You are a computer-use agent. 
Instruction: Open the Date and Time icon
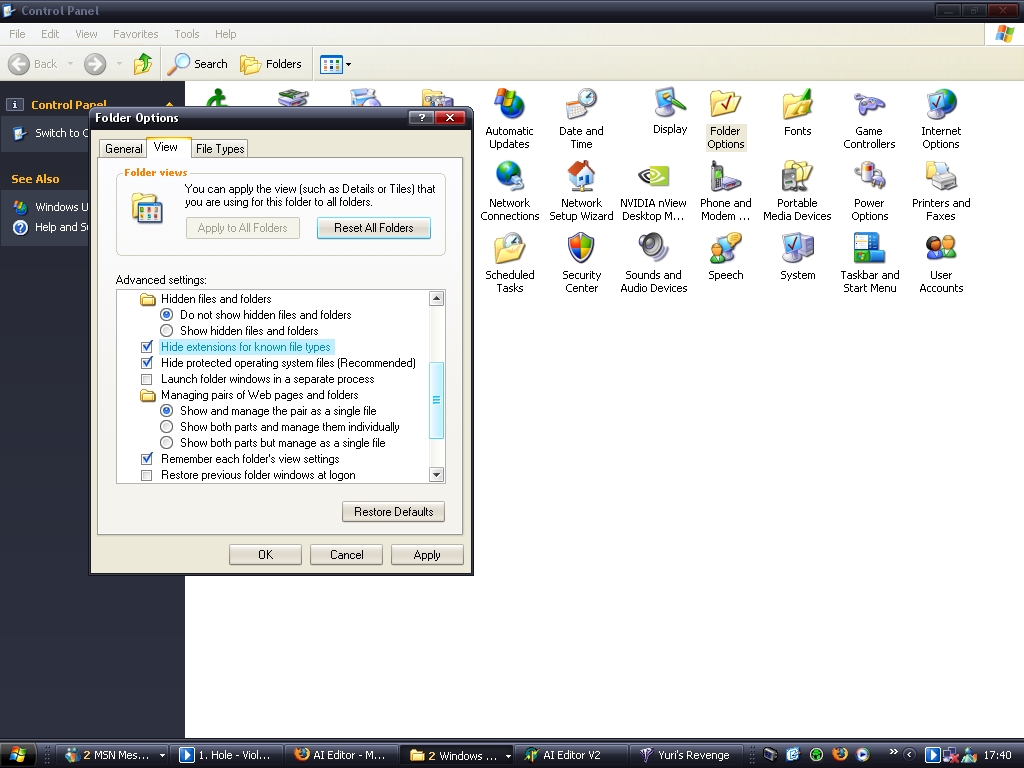pos(581,106)
